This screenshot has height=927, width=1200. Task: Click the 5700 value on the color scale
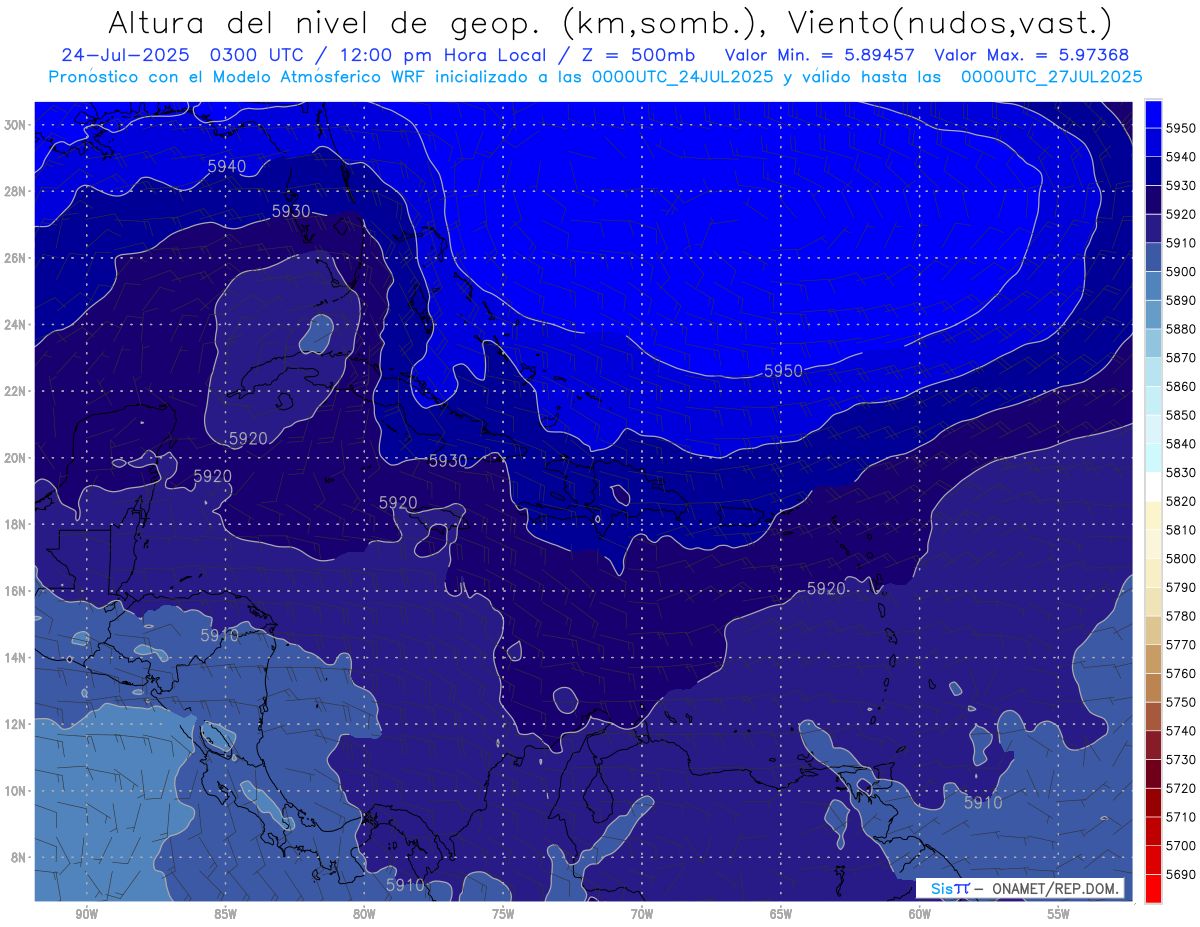pyautogui.click(x=1181, y=845)
